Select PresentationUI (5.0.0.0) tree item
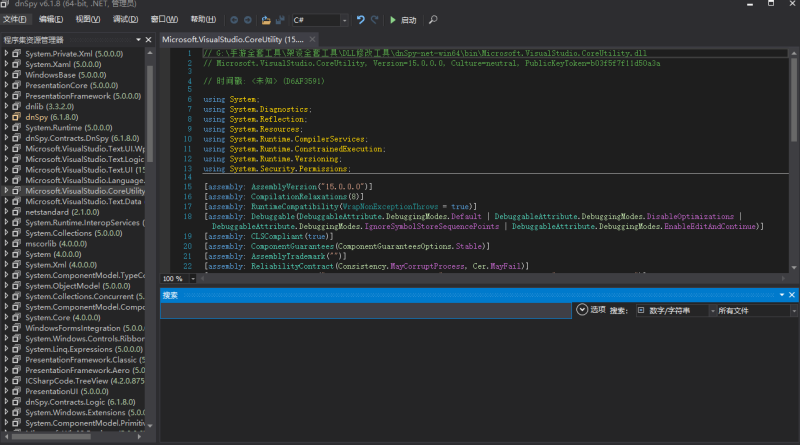 coord(67,391)
